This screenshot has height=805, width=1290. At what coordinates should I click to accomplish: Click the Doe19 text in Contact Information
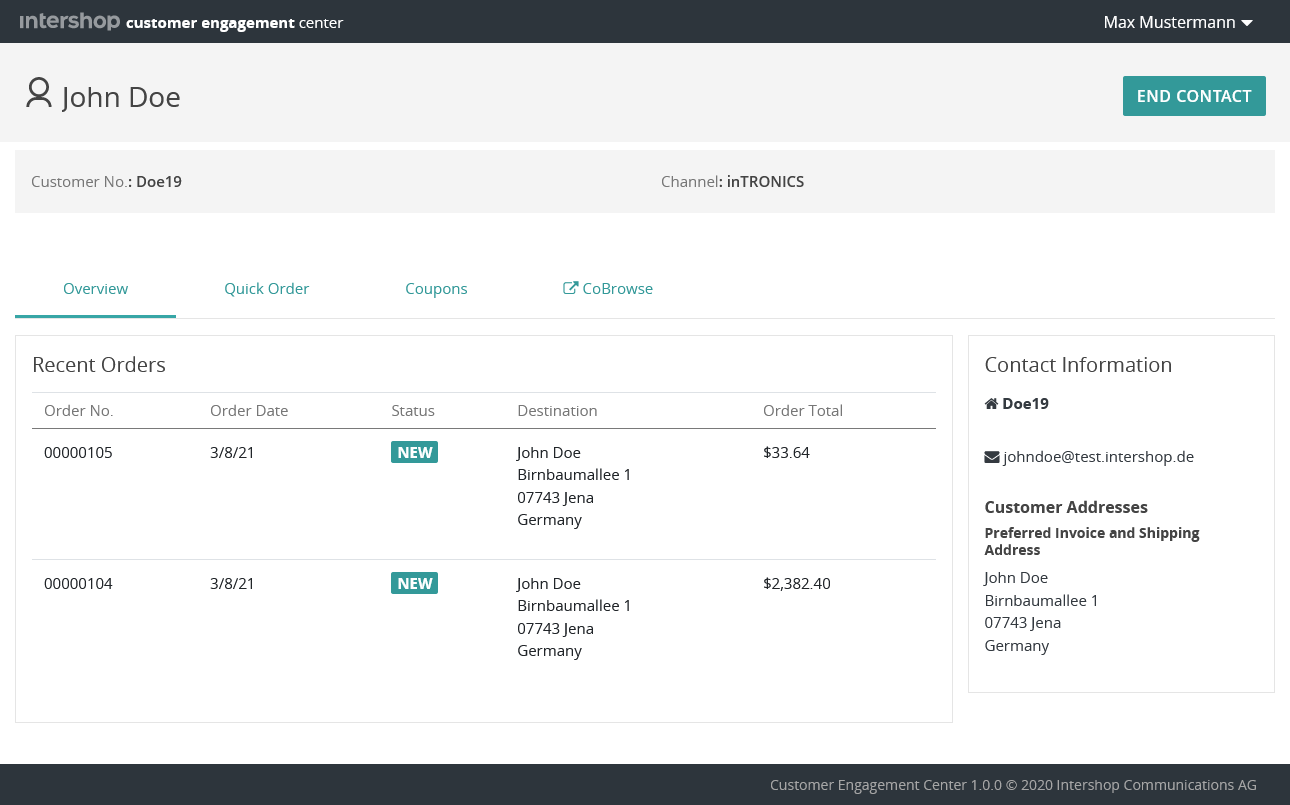point(1025,404)
